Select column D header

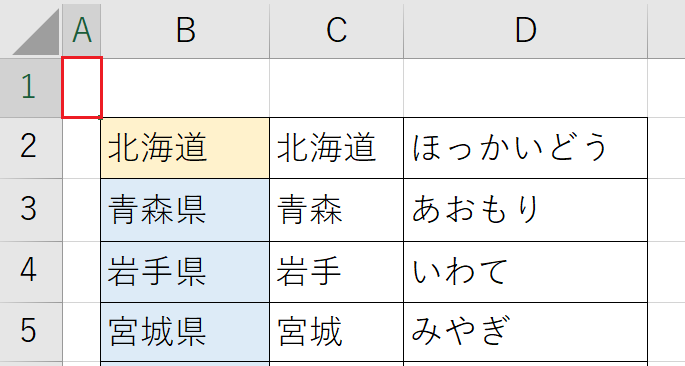[x=526, y=31]
